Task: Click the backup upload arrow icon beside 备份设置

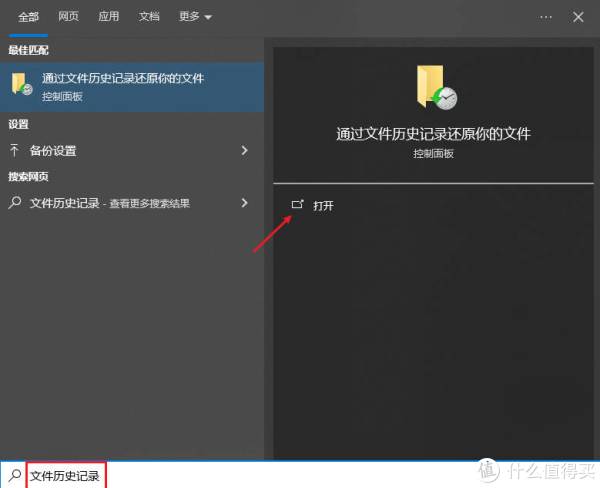Action: pyautogui.click(x=15, y=151)
